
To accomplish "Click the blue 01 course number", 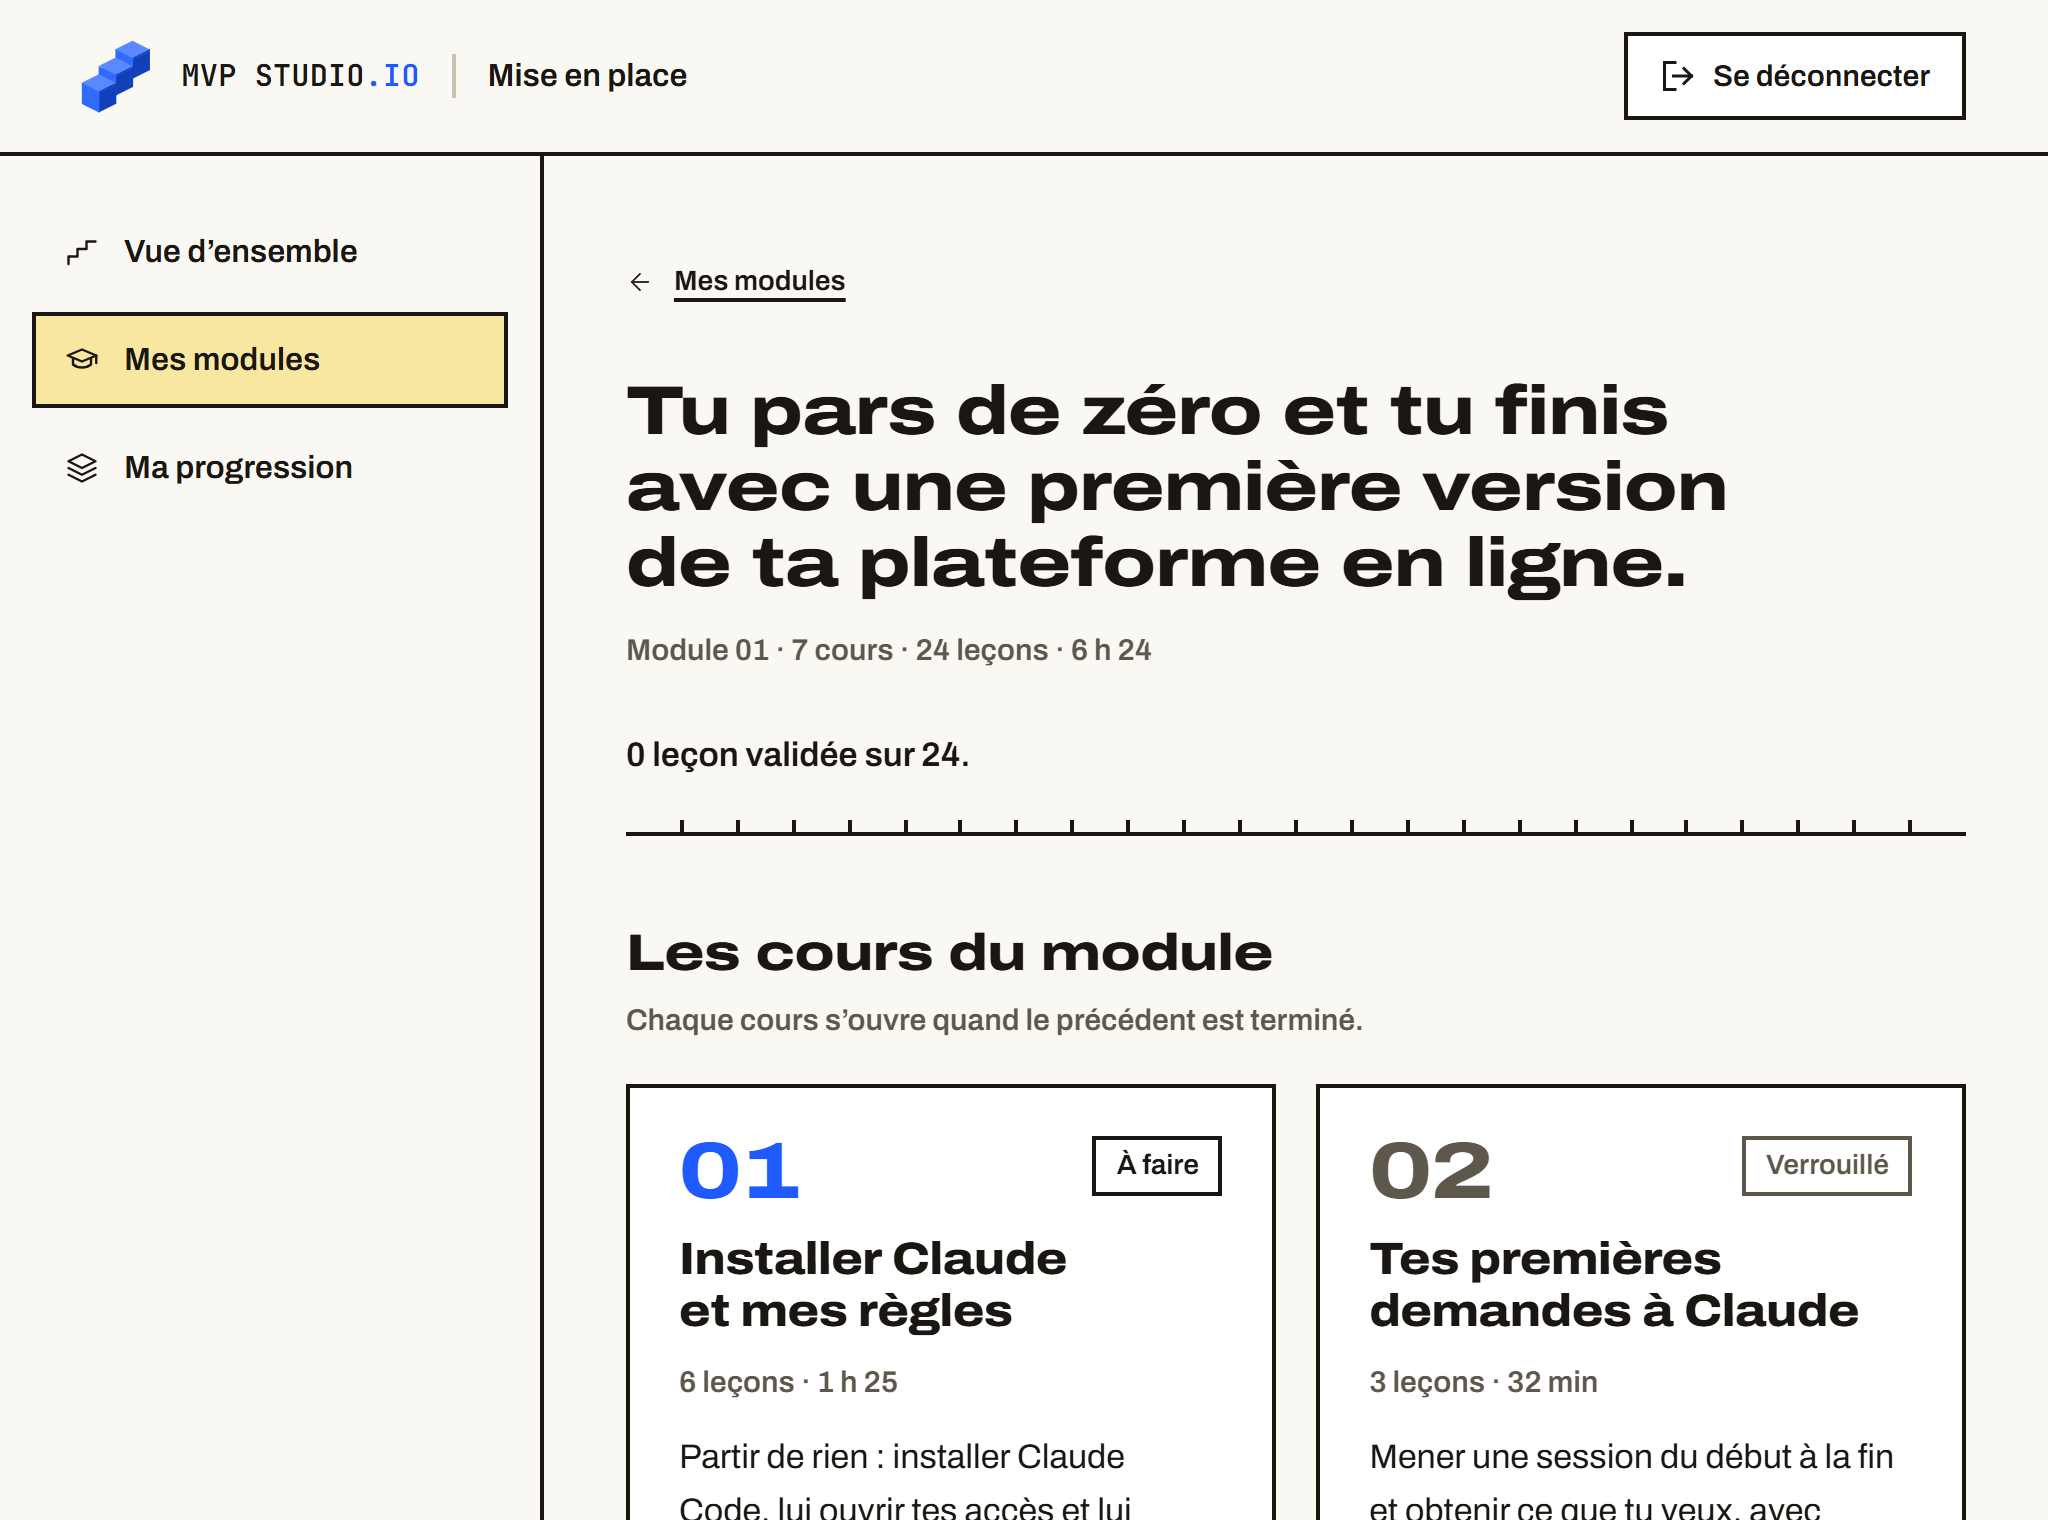I will pyautogui.click(x=740, y=1171).
